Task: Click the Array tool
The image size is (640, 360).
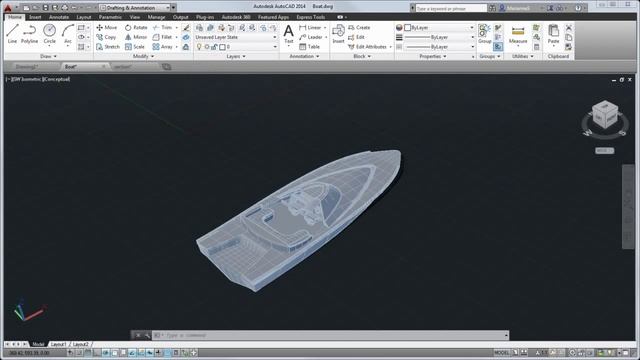Action: click(162, 47)
